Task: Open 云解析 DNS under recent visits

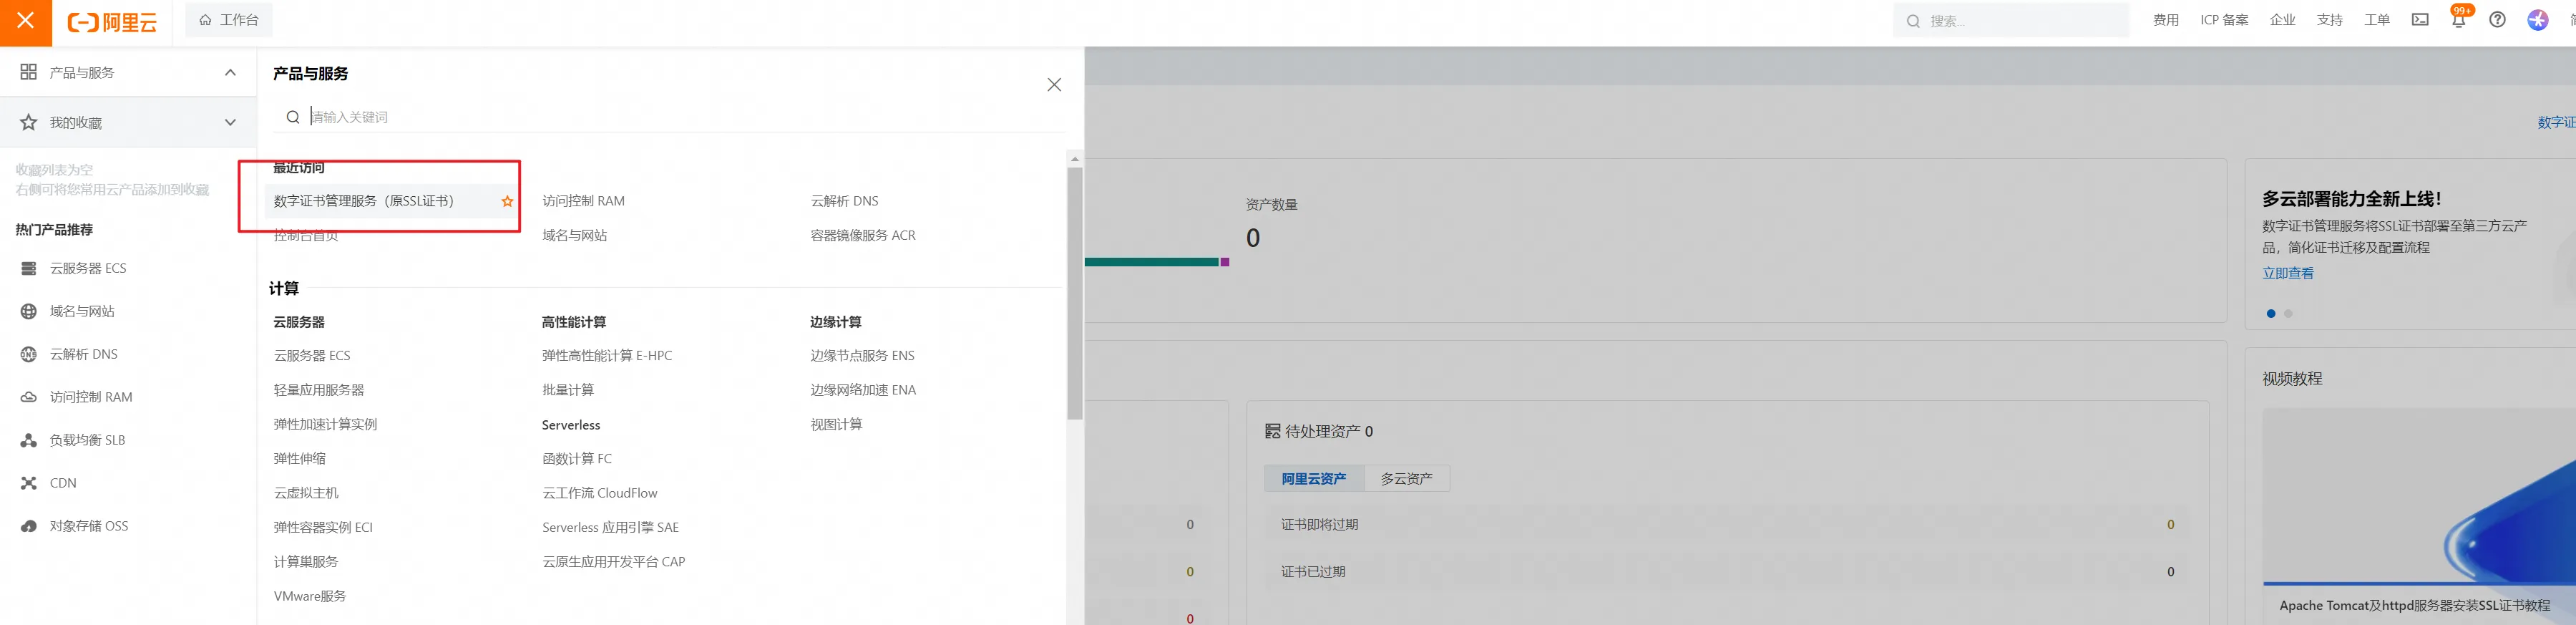Action: coord(844,201)
